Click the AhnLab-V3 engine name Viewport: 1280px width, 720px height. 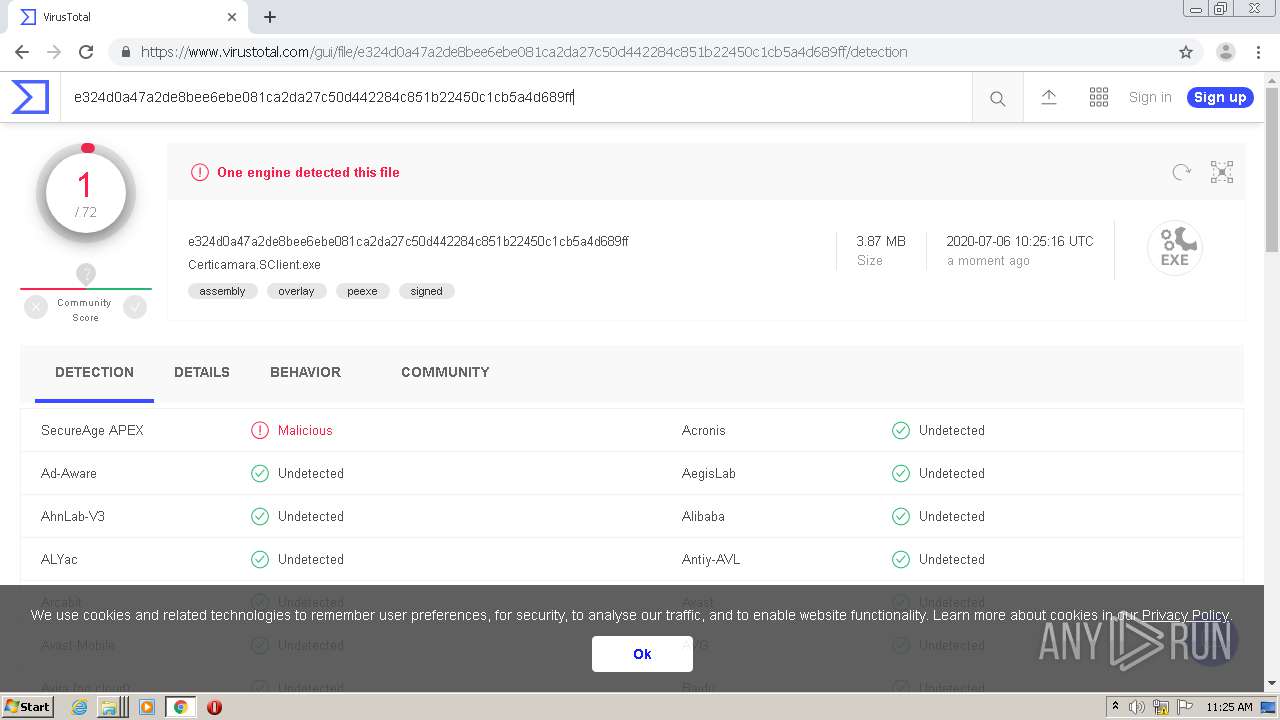point(73,516)
